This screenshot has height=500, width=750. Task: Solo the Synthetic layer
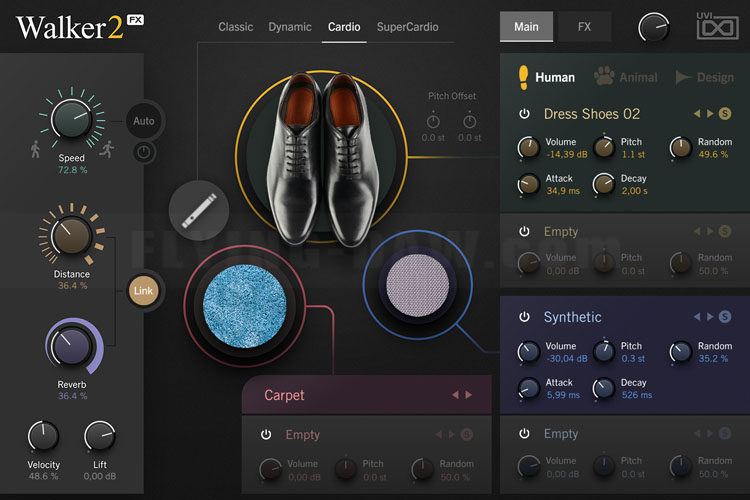(x=725, y=317)
